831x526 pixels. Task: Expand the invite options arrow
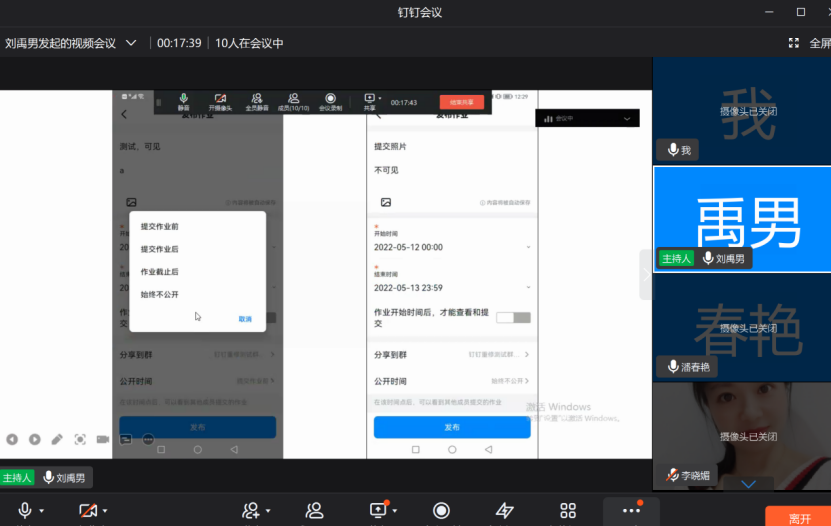point(268,511)
